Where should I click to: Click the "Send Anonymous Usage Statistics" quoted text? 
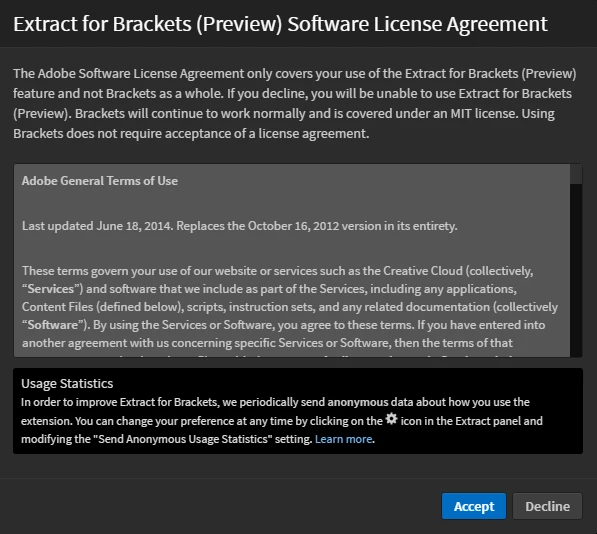[x=182, y=439]
